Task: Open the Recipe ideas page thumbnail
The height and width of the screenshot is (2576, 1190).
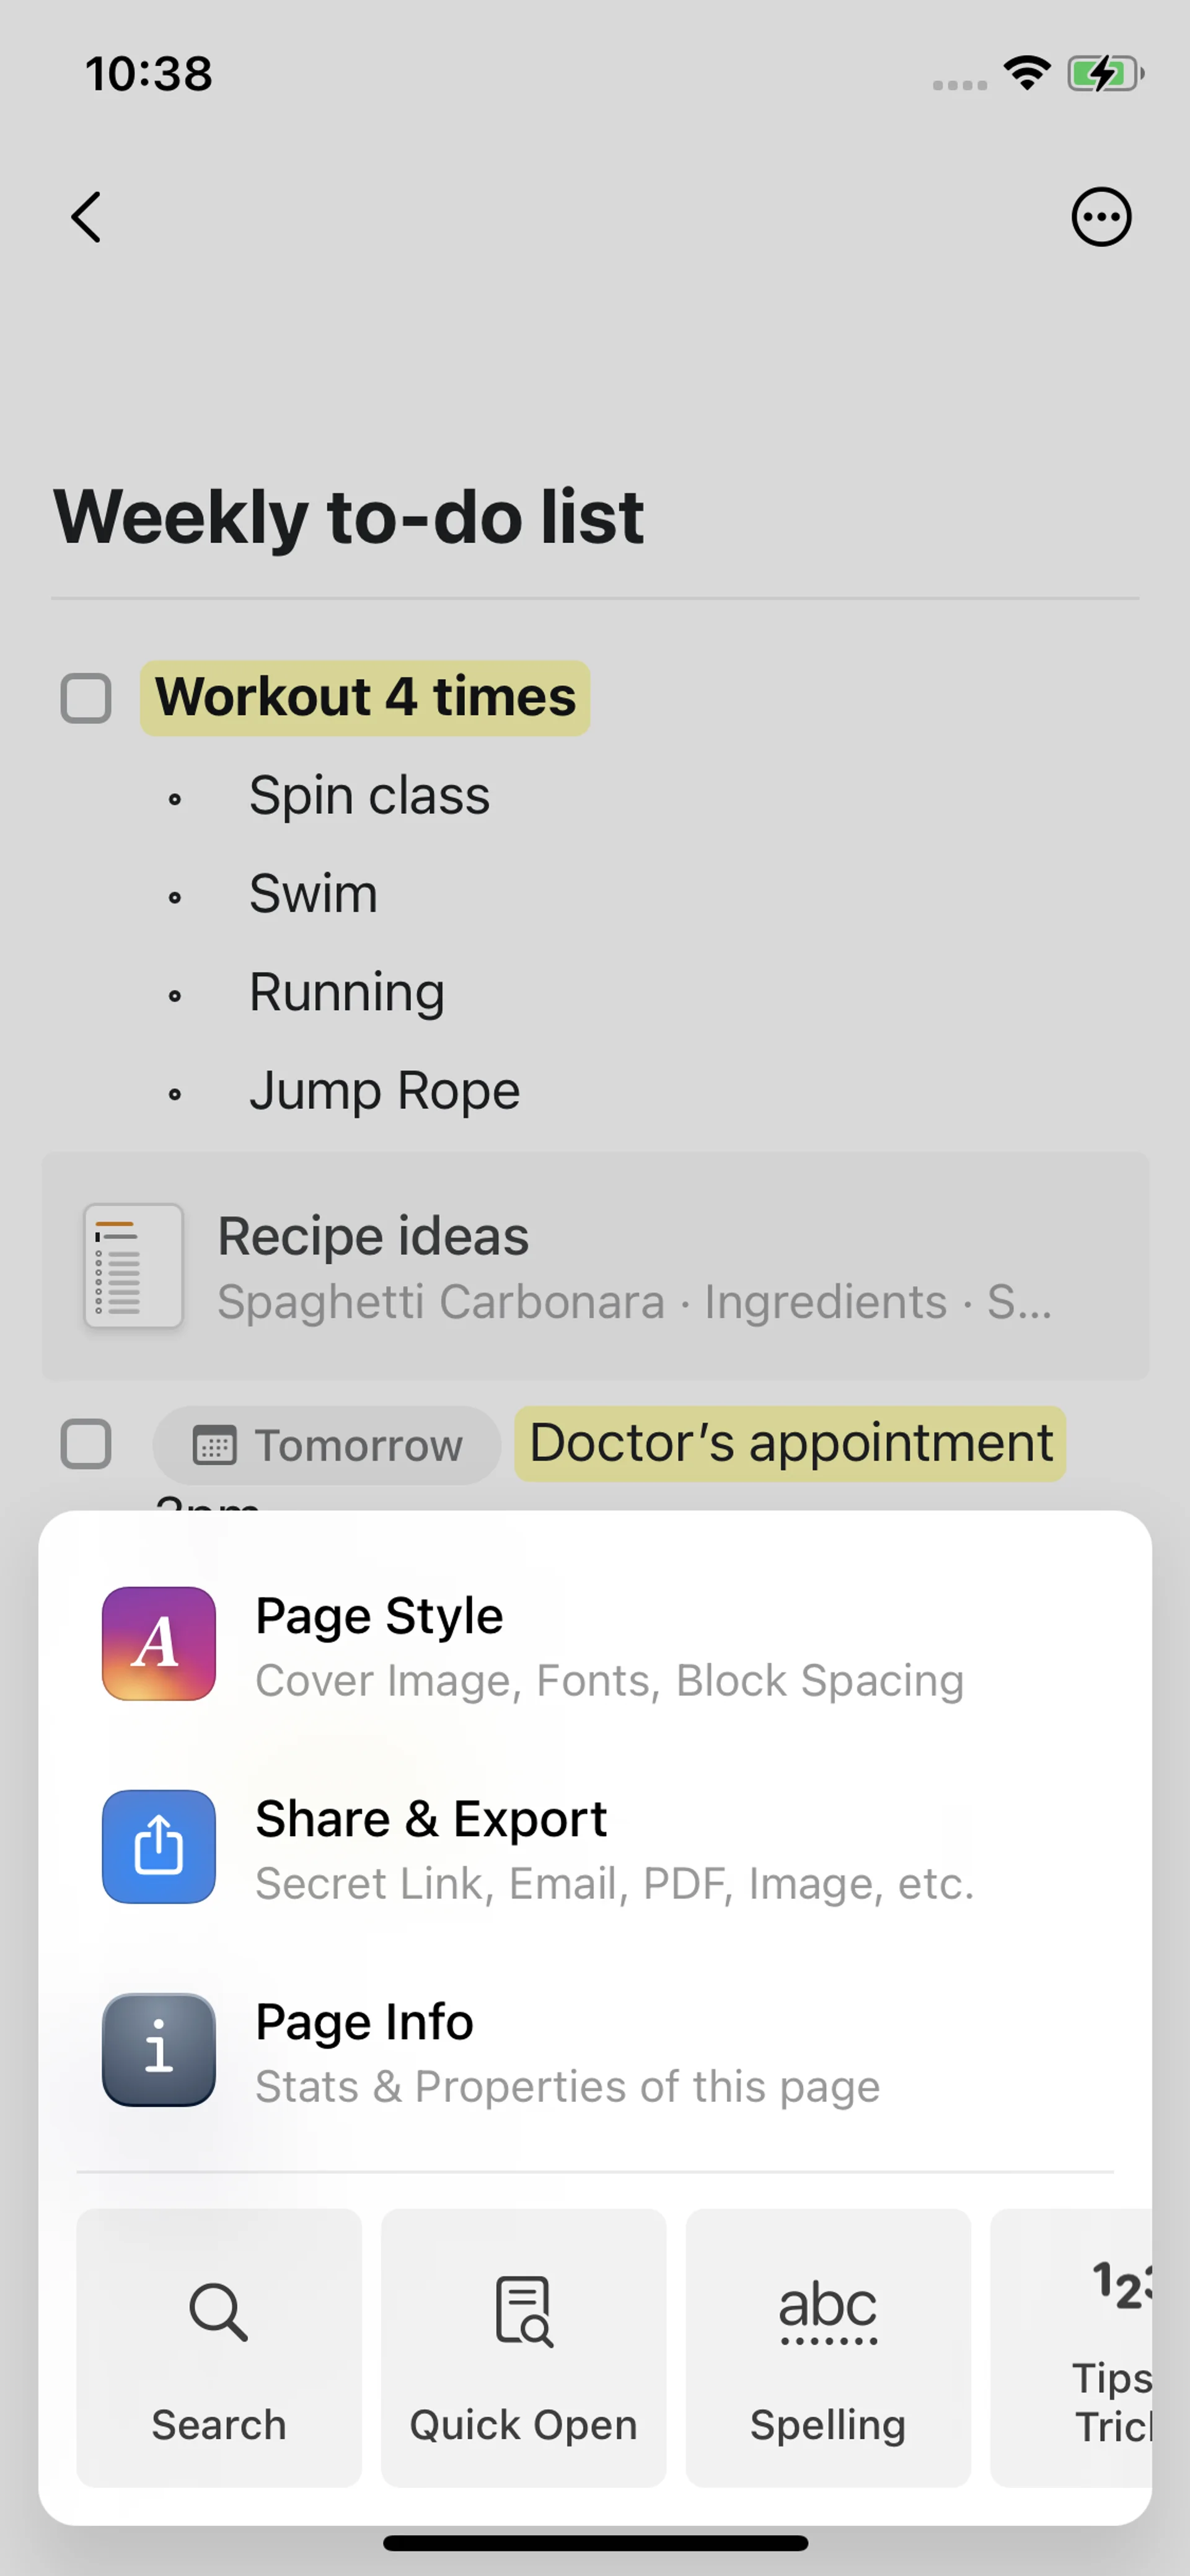Action: pos(134,1265)
